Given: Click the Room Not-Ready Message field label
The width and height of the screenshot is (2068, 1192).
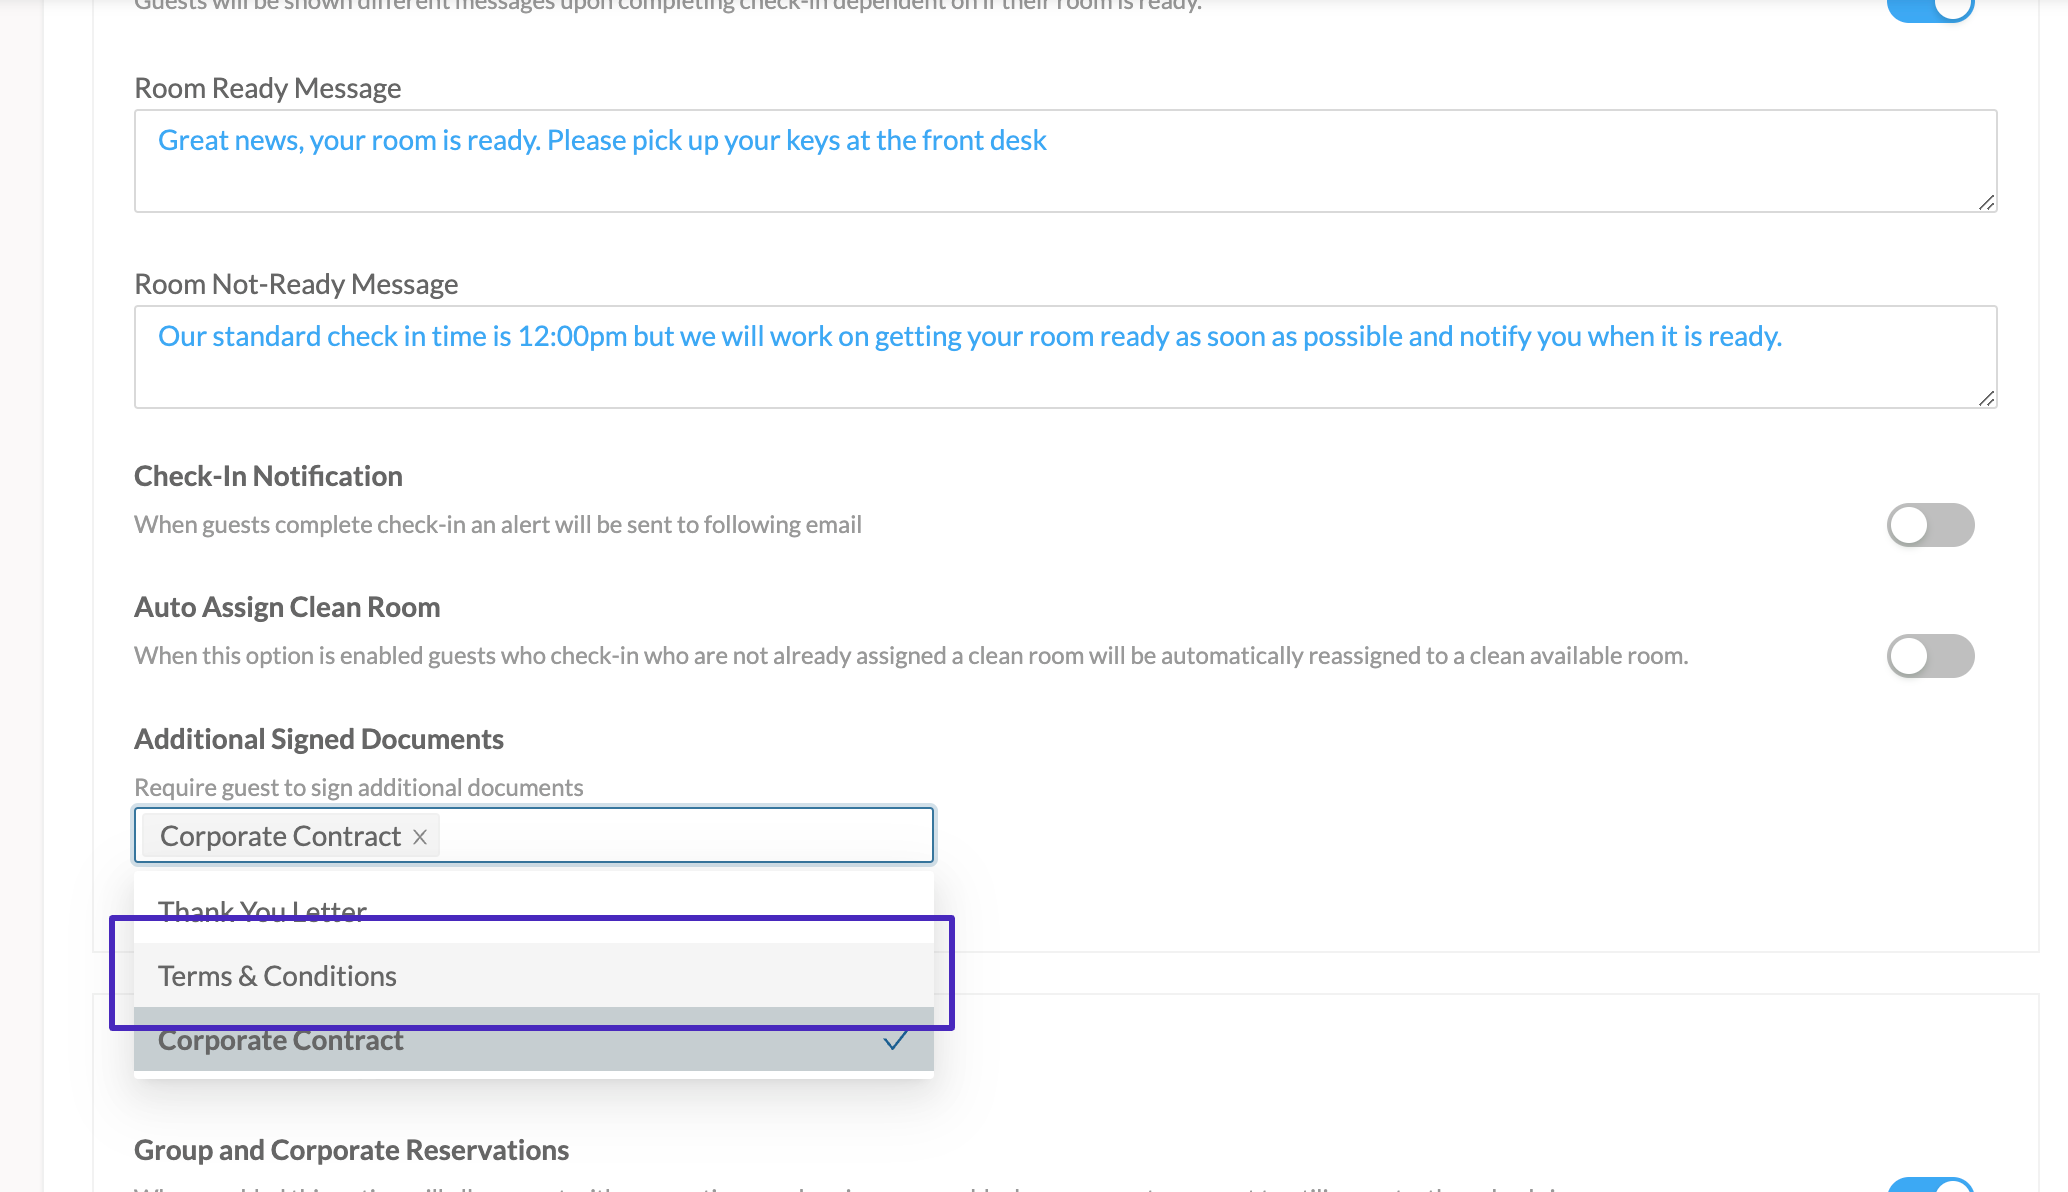Looking at the screenshot, I should coord(296,284).
